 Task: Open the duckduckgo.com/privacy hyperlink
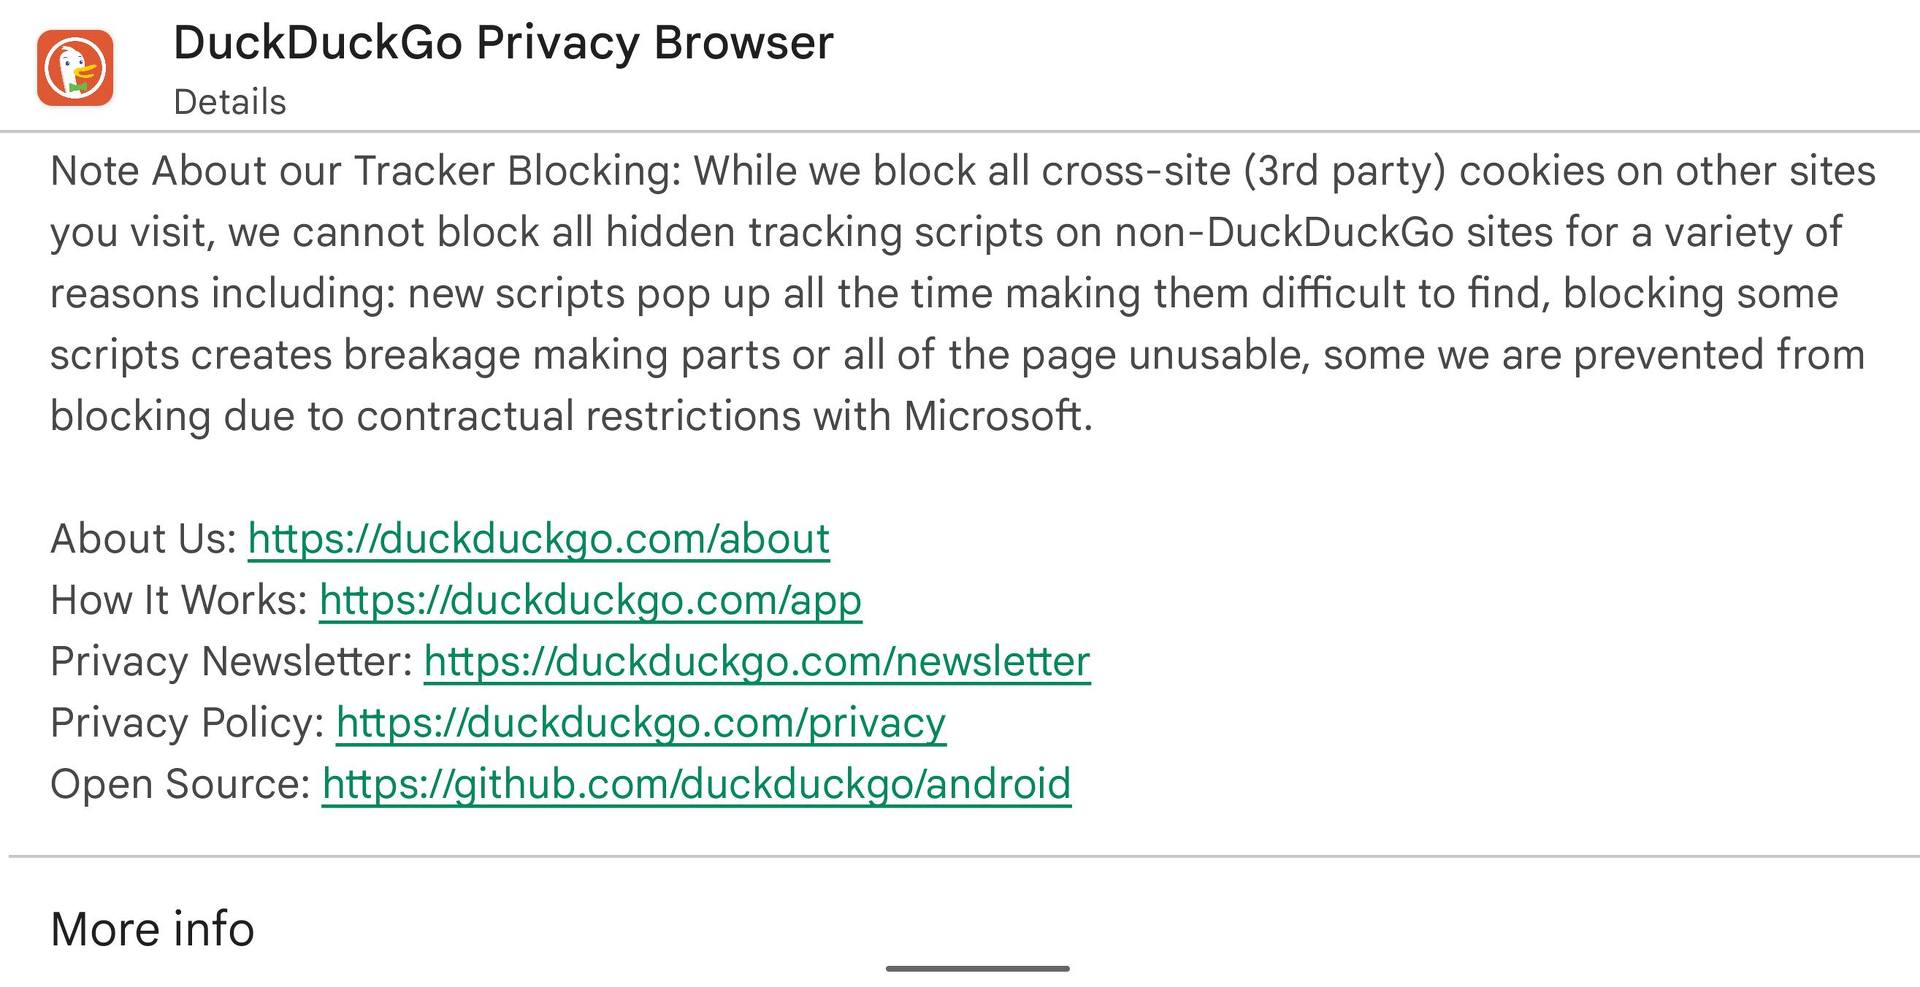pos(640,723)
